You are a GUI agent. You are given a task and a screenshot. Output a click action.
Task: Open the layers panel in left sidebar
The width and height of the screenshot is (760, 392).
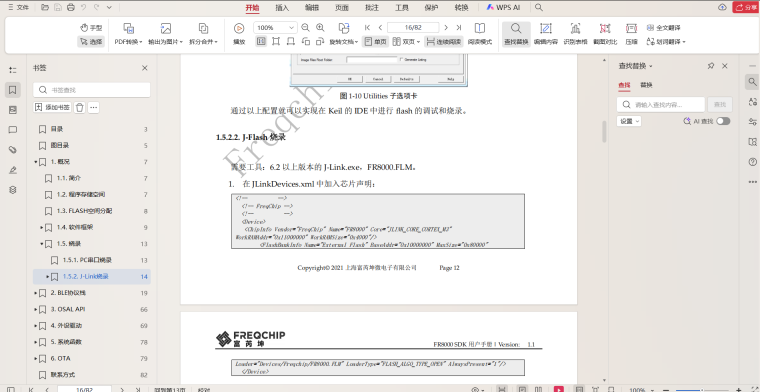tap(13, 190)
